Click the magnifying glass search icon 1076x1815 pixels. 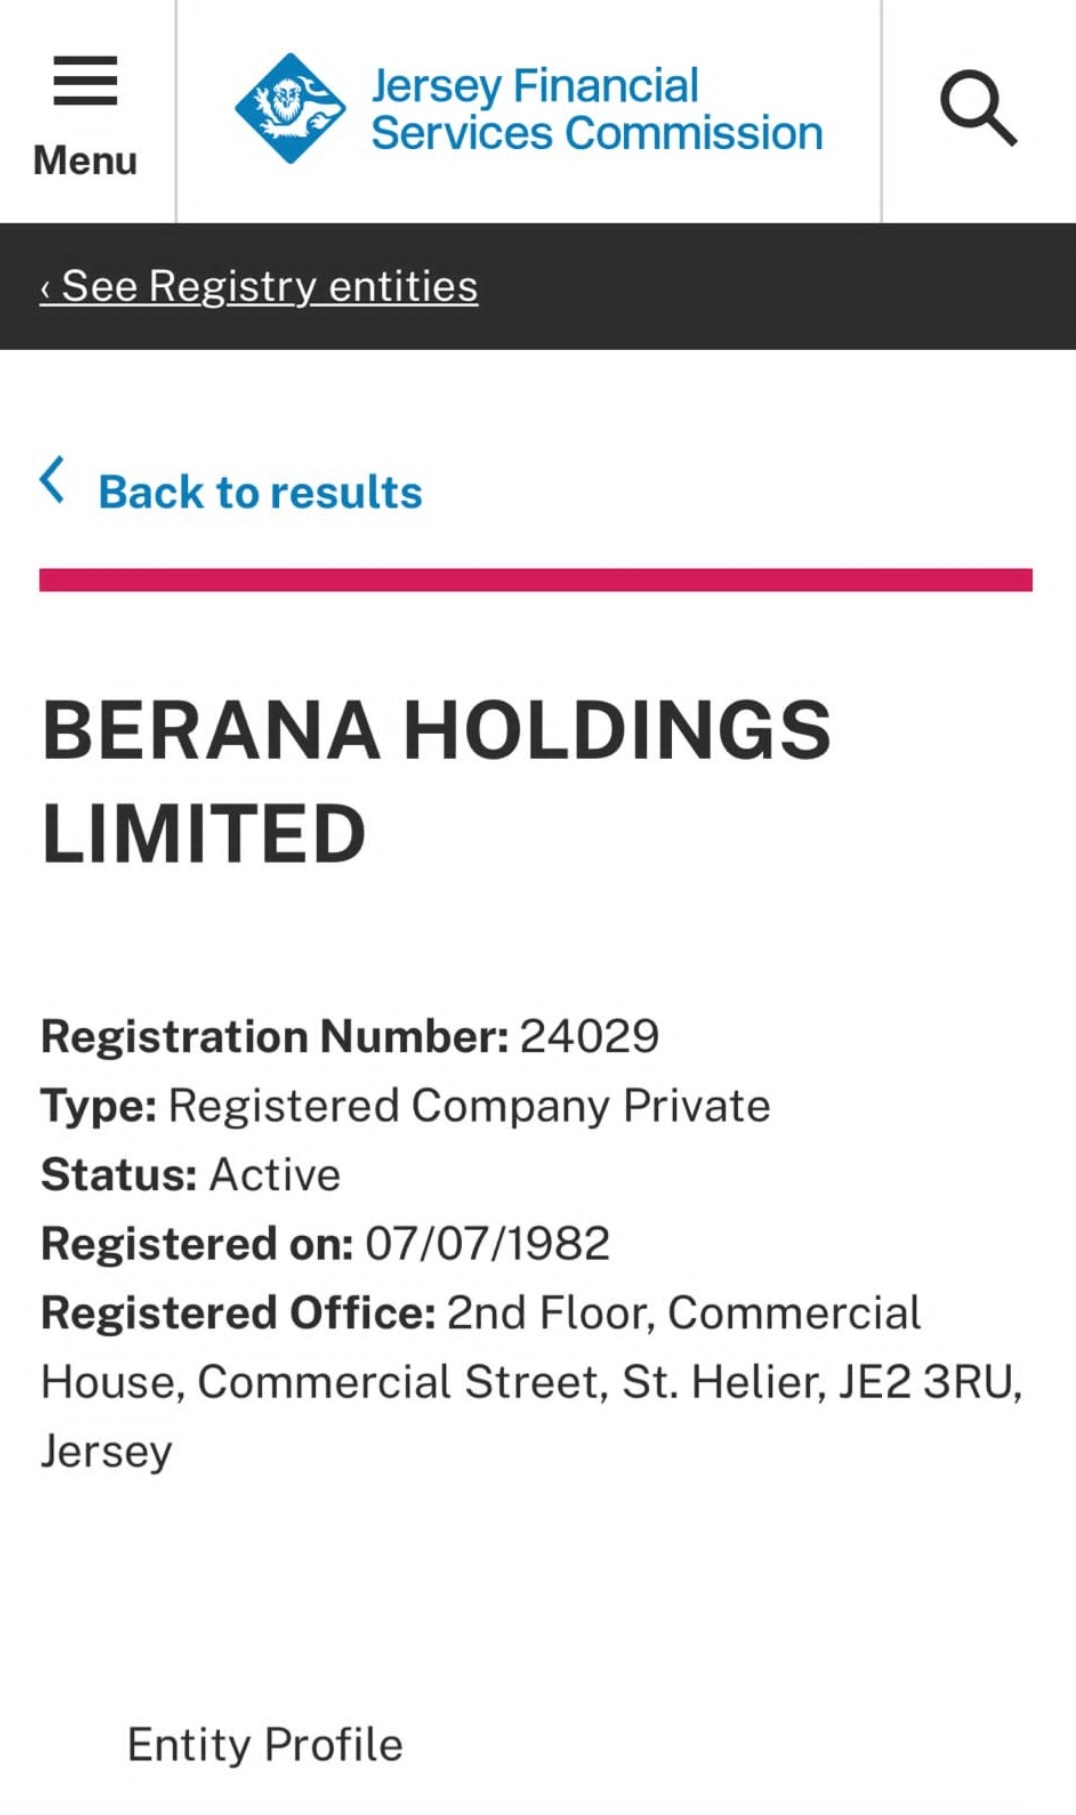pyautogui.click(x=978, y=108)
